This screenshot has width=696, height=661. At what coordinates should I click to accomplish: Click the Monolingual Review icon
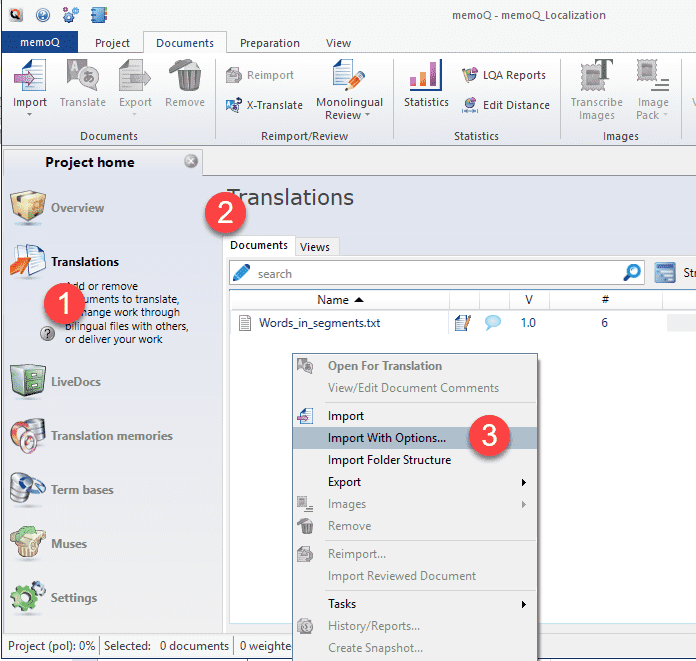(x=349, y=74)
